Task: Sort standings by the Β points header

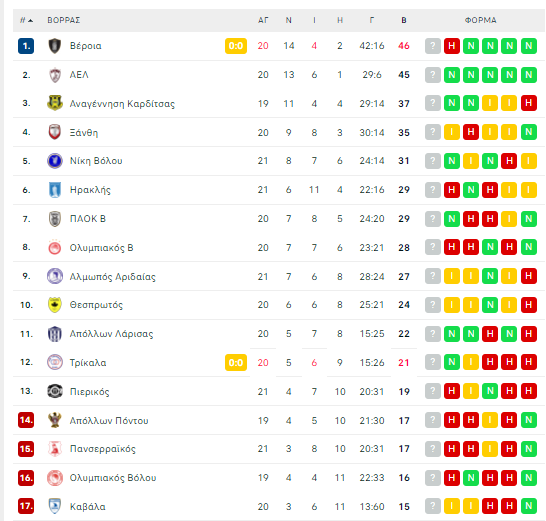Action: tap(404, 21)
